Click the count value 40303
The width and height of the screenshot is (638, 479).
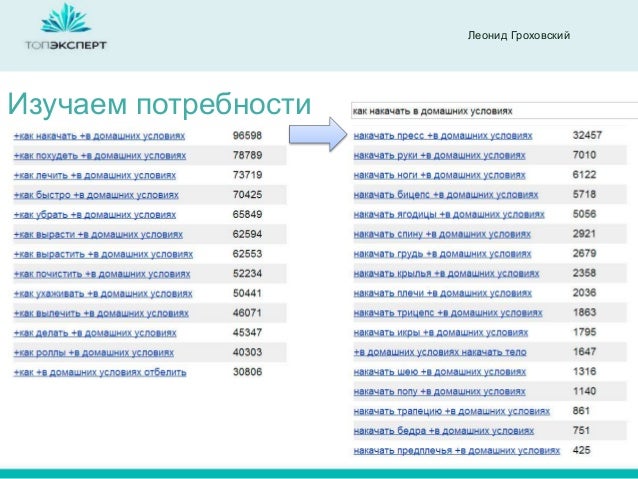pyautogui.click(x=247, y=352)
